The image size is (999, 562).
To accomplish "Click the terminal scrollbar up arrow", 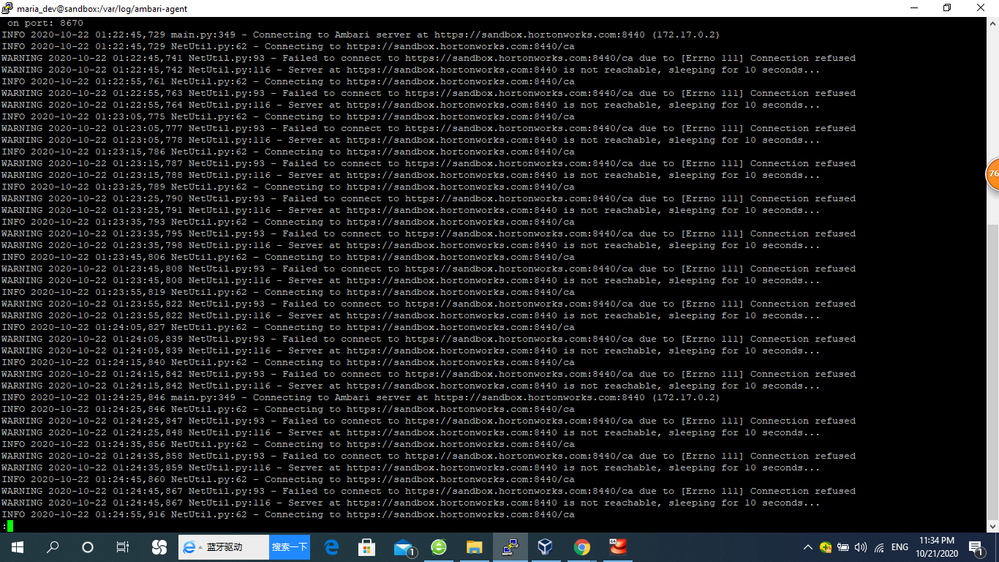I will 993,24.
